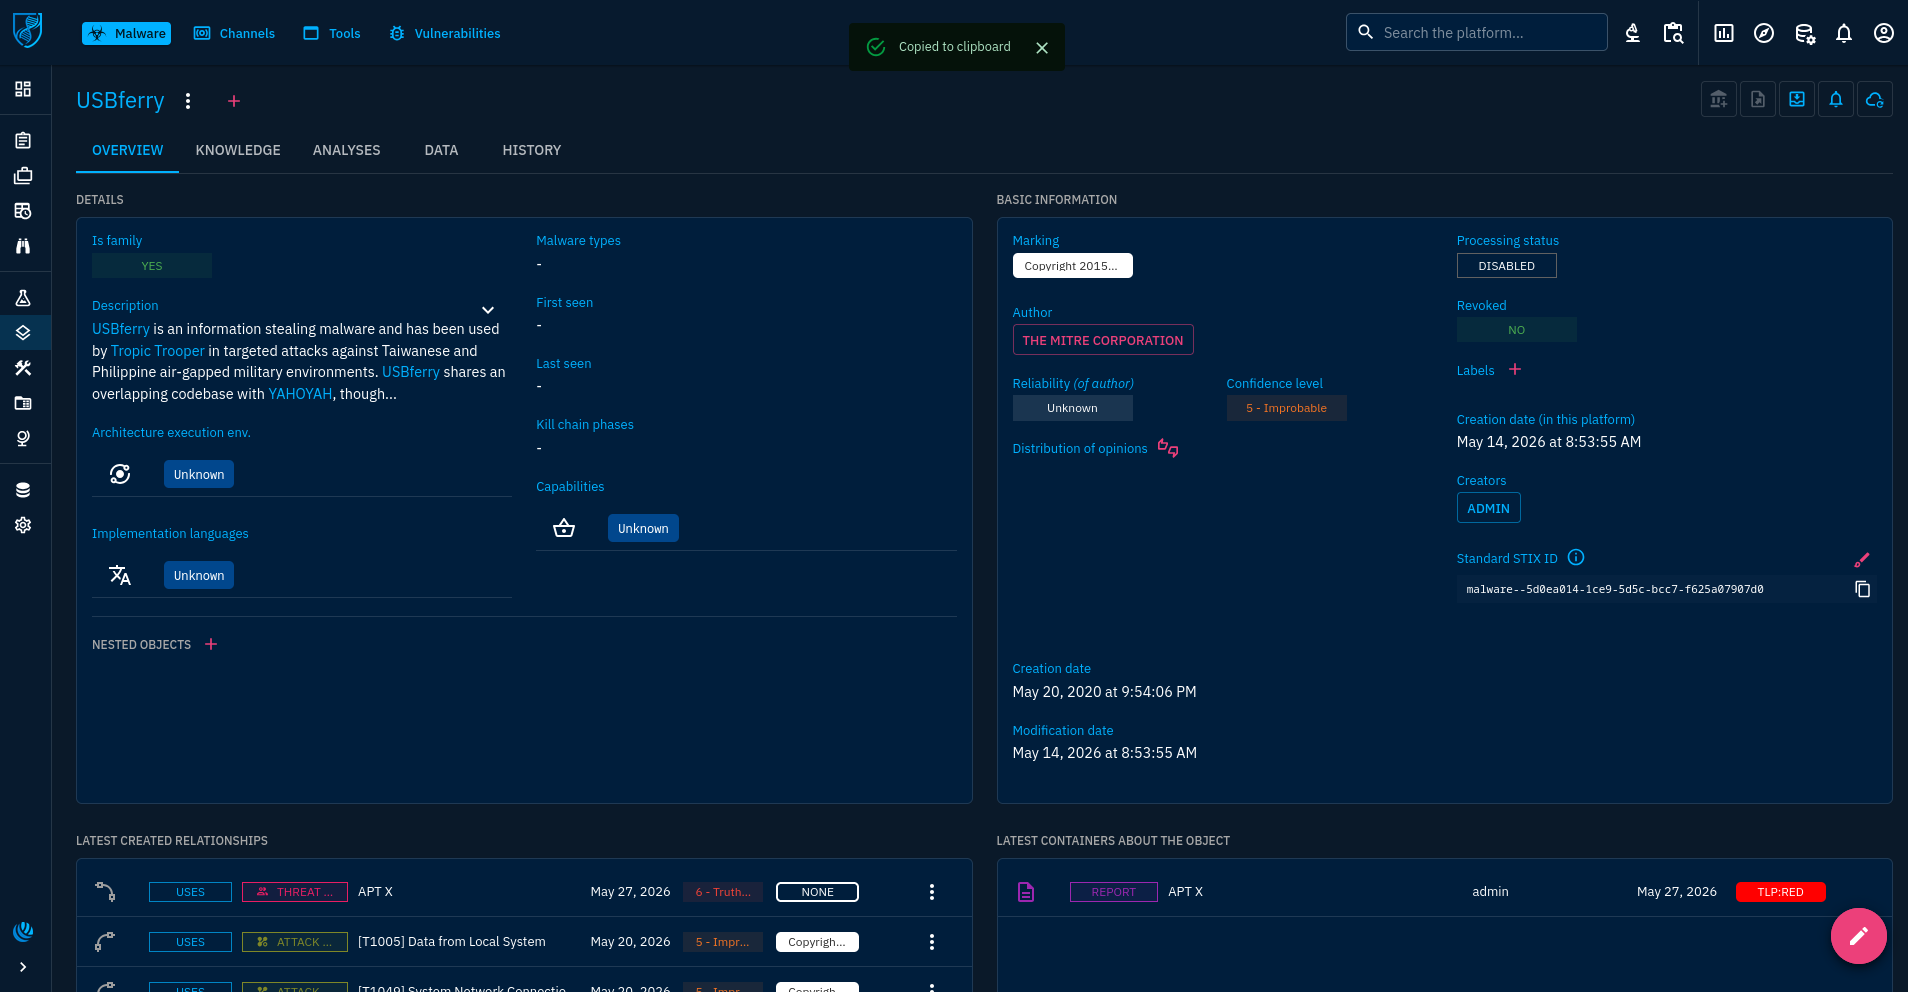Open the data import database-gear icon
The width and height of the screenshot is (1908, 992).
pos(1804,33)
